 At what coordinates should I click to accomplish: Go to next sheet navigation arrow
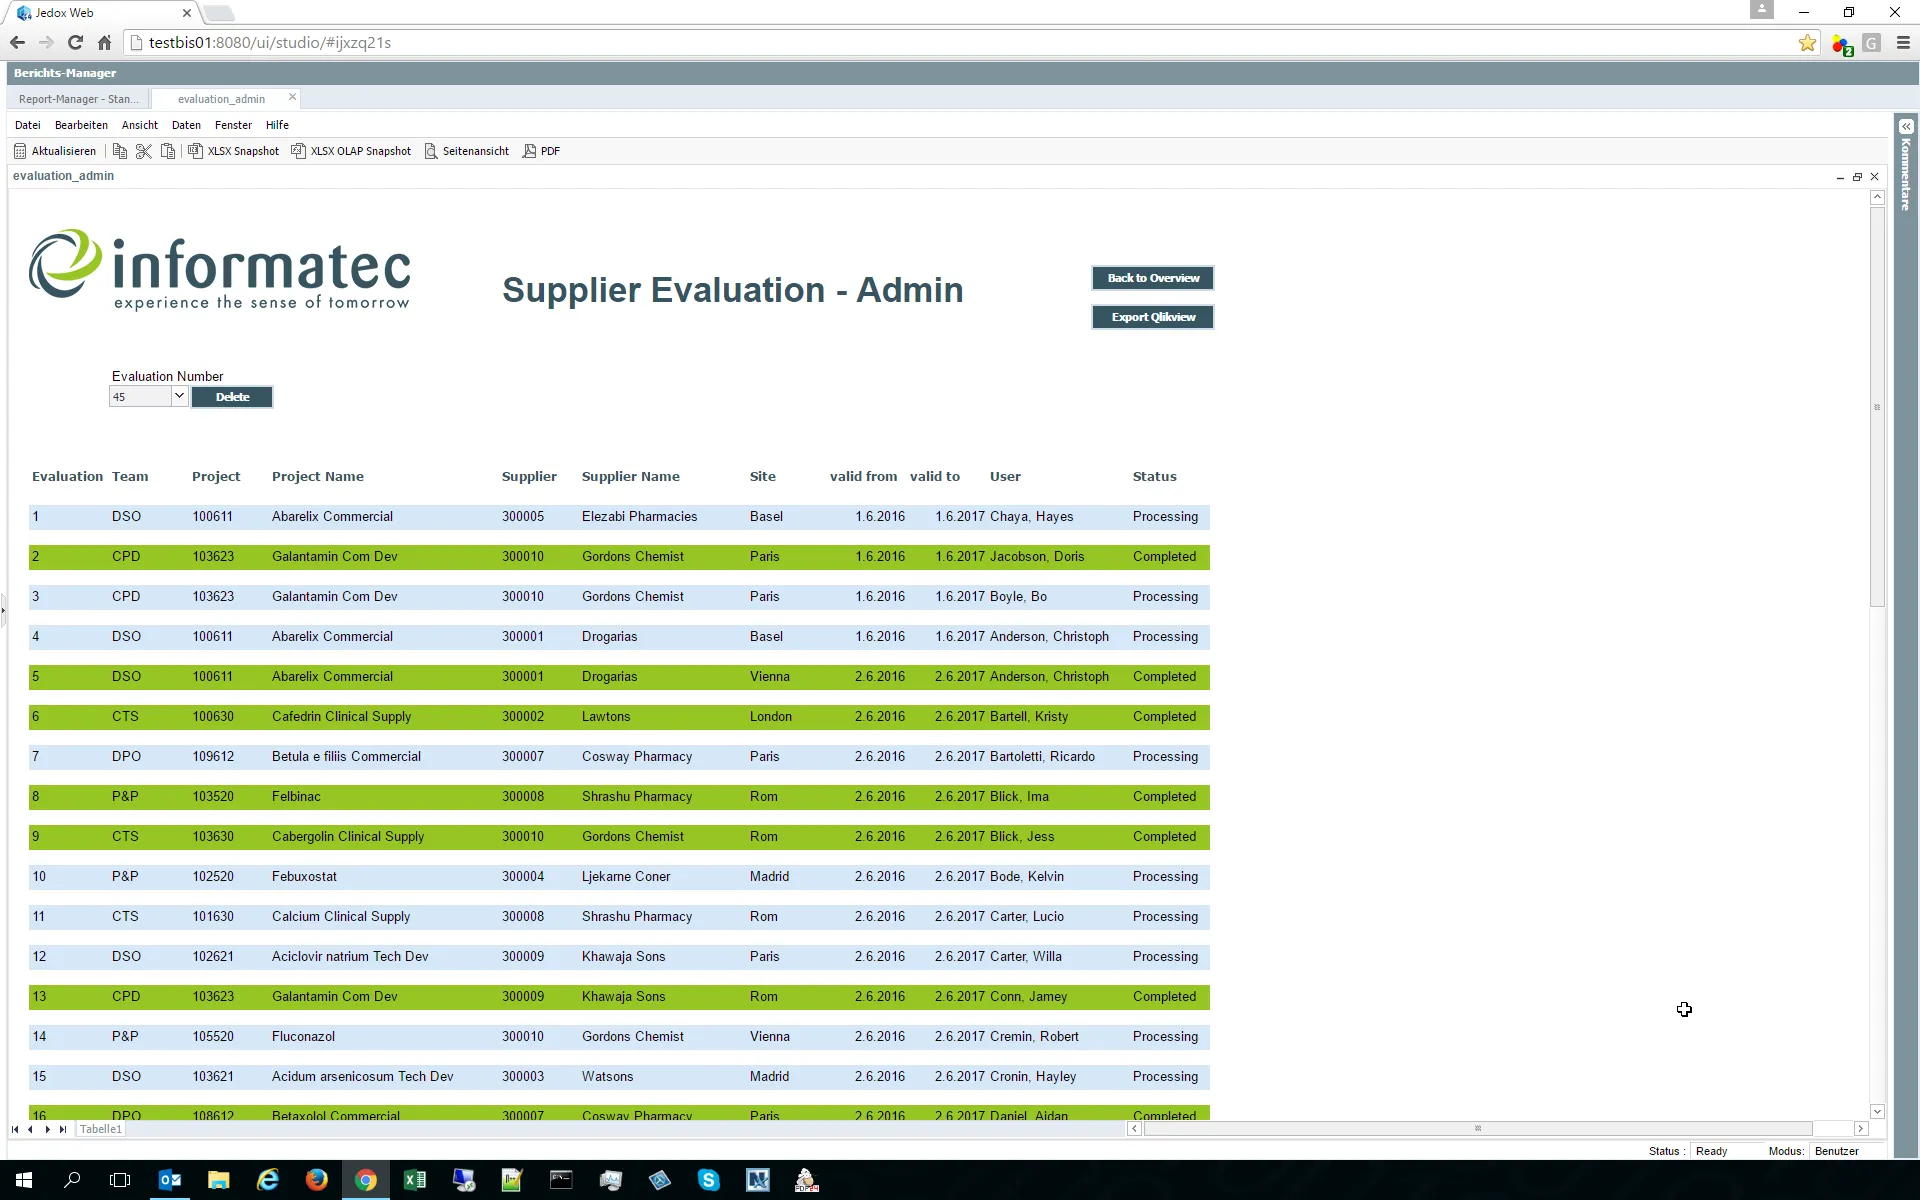click(x=47, y=1129)
